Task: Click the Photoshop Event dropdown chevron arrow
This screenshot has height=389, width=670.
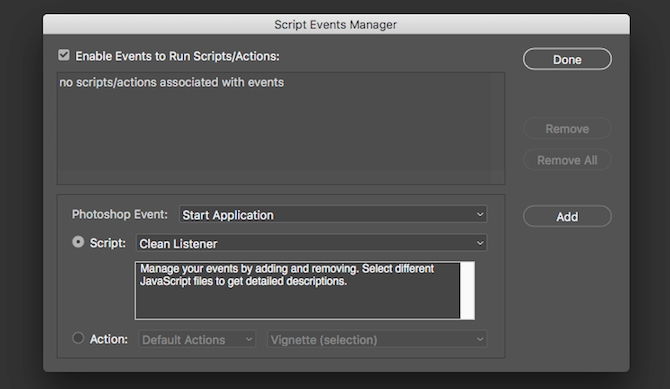Action: [x=480, y=215]
